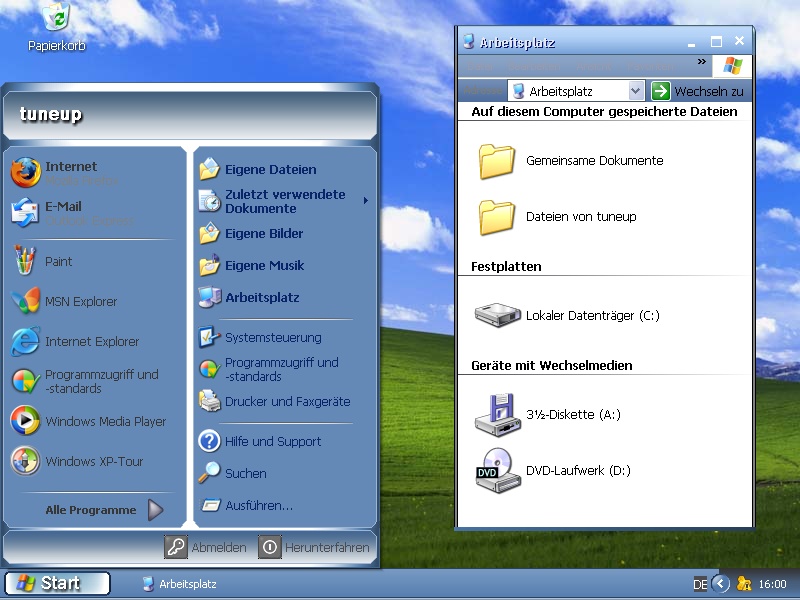Open Paint from the Start menu
The image size is (800, 600).
pos(94,261)
